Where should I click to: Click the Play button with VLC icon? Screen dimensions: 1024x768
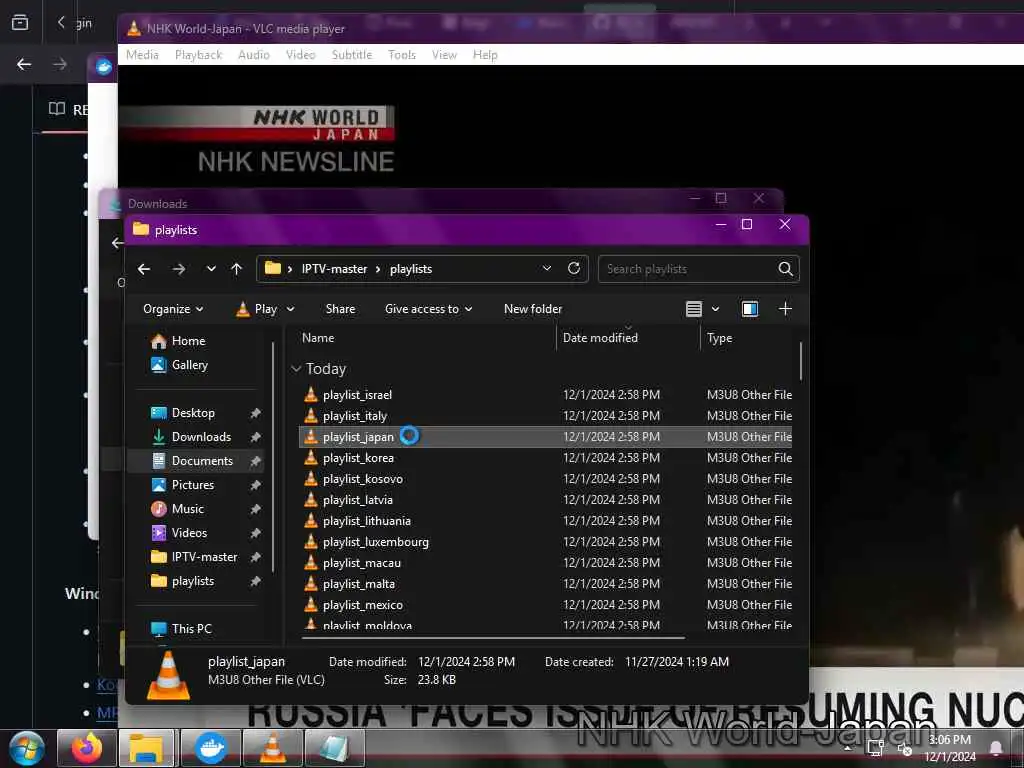pyautogui.click(x=256, y=309)
